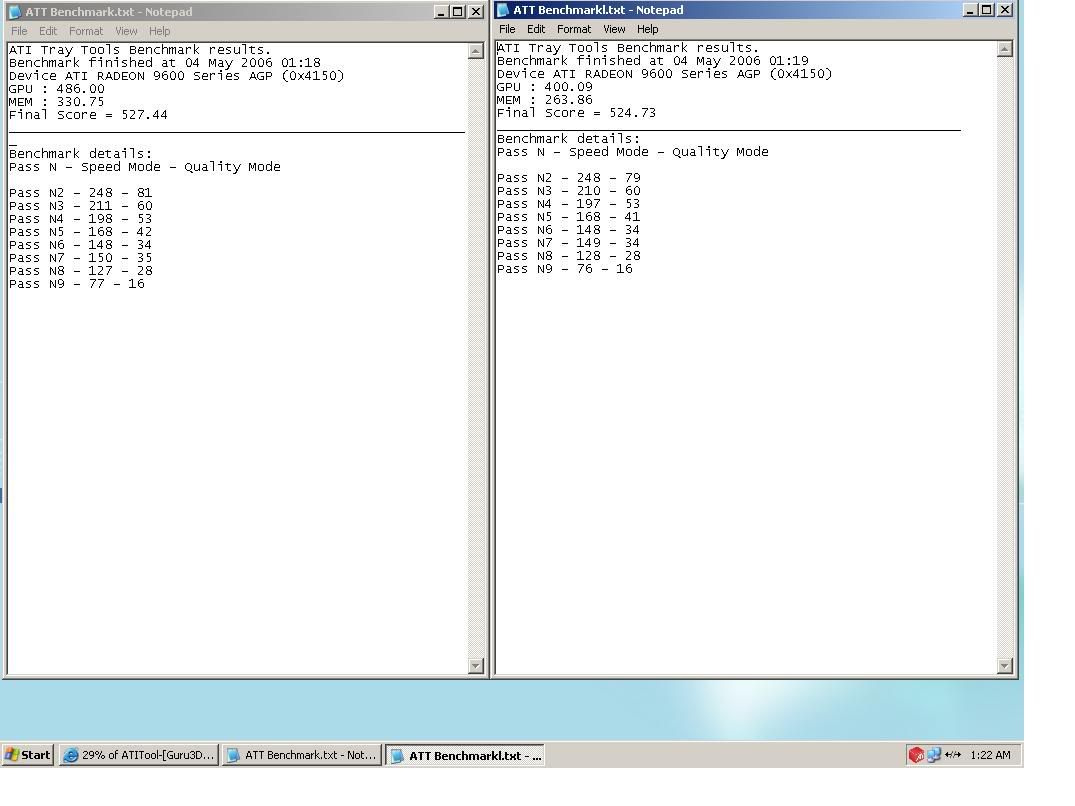
Task: Click scroll-down arrow in left Notepad window
Action: (x=476, y=665)
